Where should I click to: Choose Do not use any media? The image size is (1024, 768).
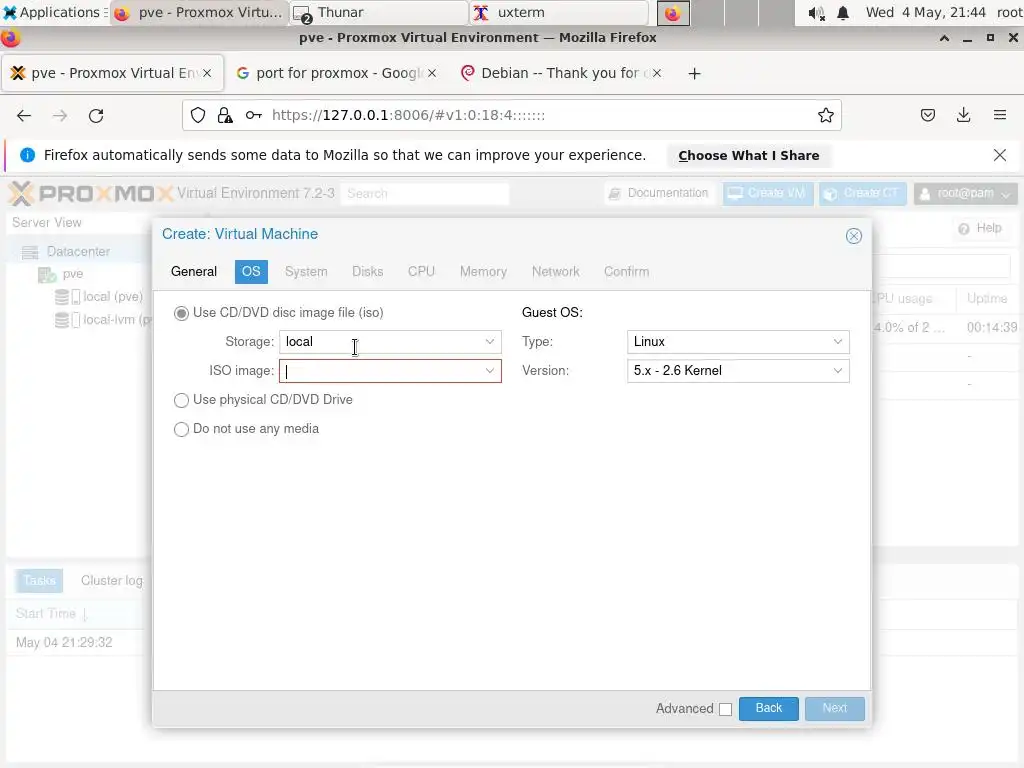pos(181,429)
